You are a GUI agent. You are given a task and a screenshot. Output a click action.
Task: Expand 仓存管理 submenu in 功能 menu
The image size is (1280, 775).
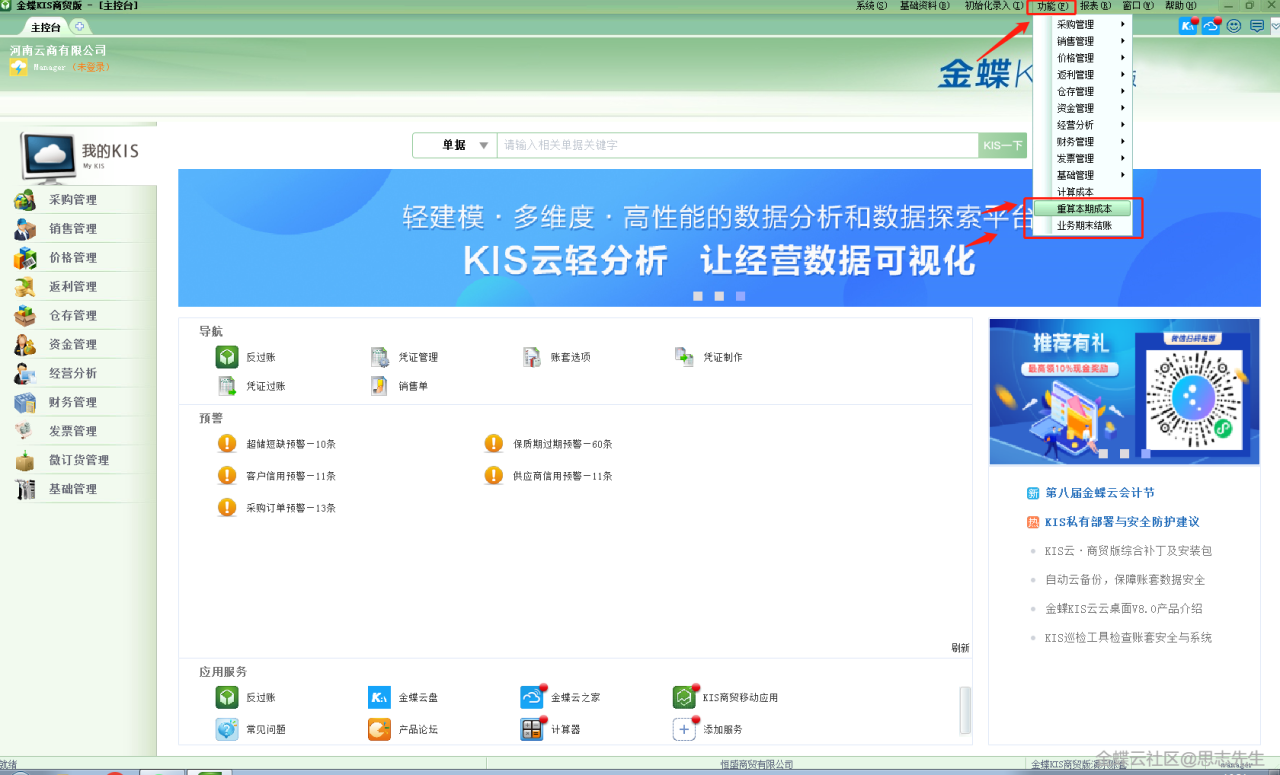coord(1082,91)
